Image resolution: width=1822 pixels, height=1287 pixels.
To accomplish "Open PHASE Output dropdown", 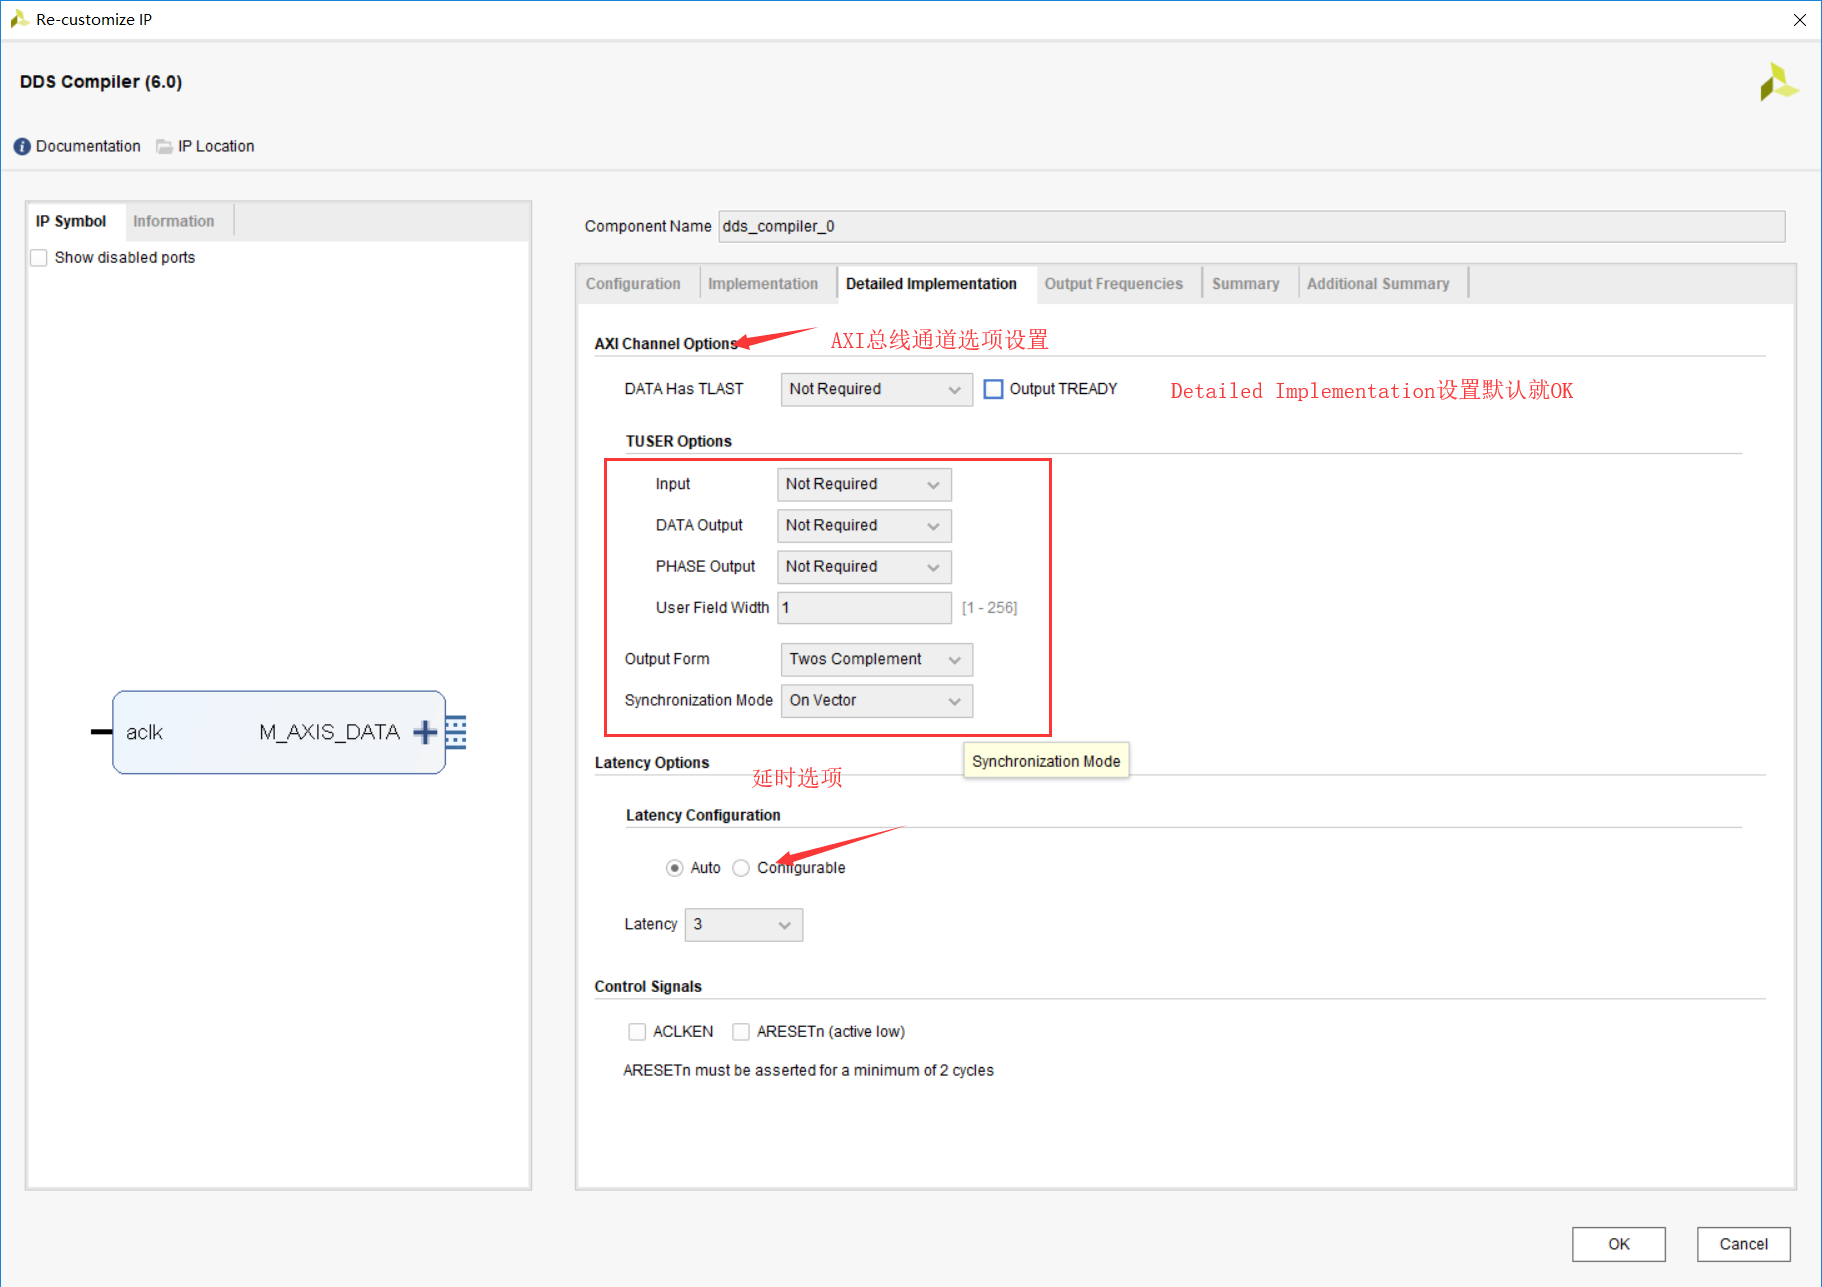I will coord(864,567).
